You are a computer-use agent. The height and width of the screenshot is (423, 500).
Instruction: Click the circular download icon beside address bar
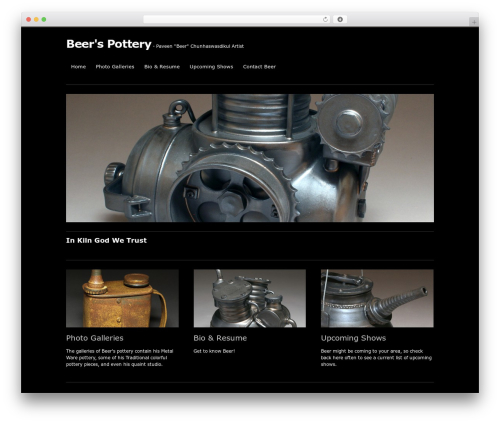(340, 19)
